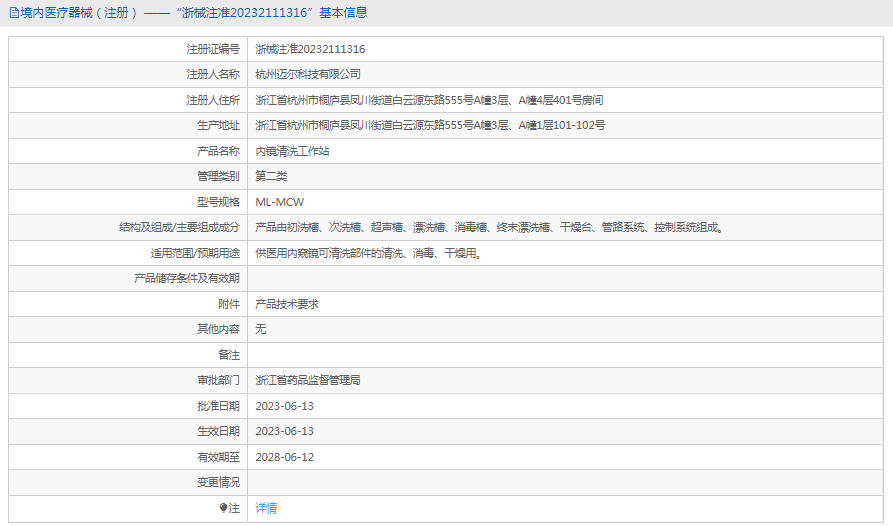Click the 产品名称 row label
Image resolution: width=893 pixels, height=526 pixels.
click(218, 151)
